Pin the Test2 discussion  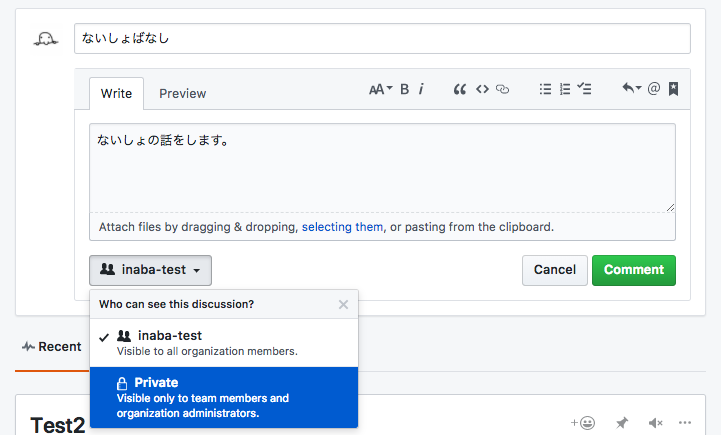pyautogui.click(x=622, y=423)
